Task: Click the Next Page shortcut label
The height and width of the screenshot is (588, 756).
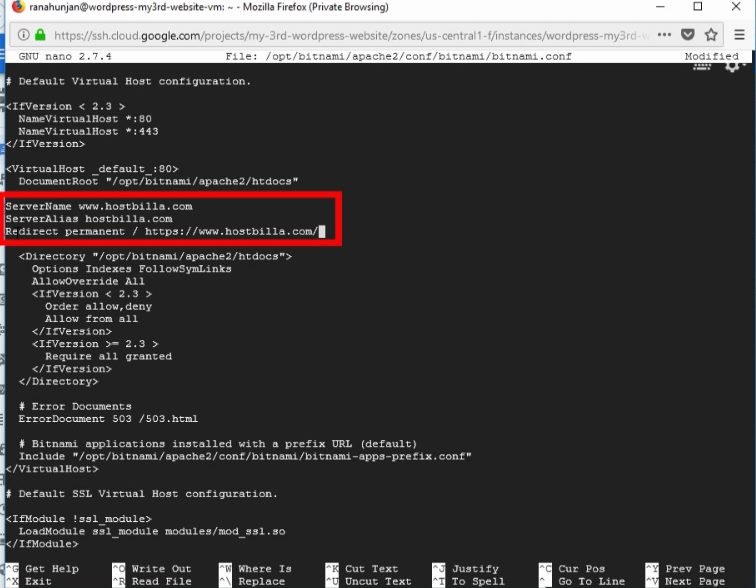Action: [x=695, y=581]
